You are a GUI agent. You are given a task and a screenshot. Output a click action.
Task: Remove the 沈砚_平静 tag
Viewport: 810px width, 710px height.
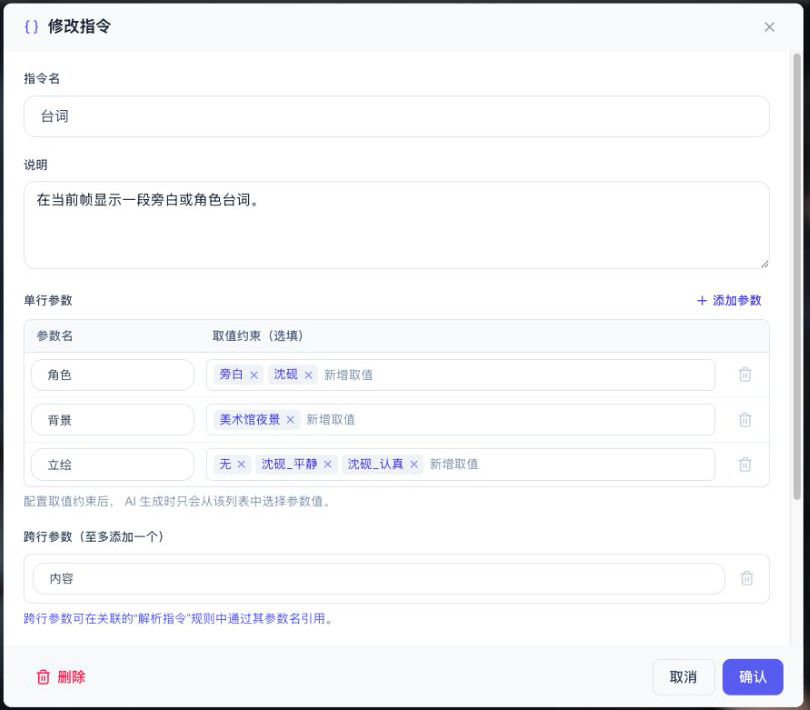[x=328, y=464]
